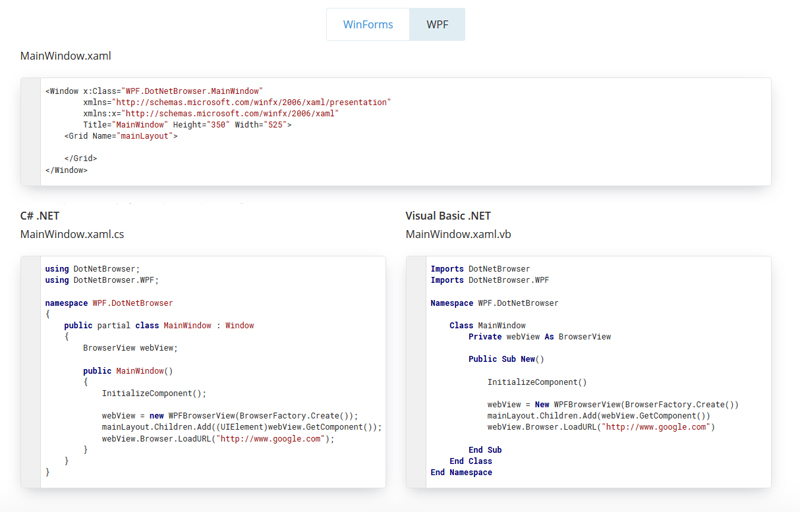Click the 'Public Sub New()' line

(x=506, y=359)
